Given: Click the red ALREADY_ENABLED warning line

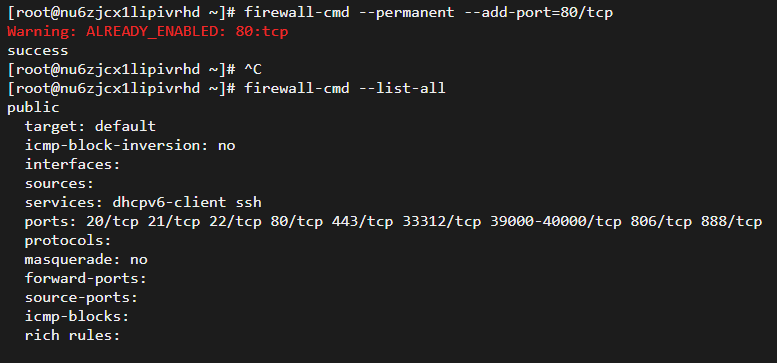Looking at the screenshot, I should point(148,32).
